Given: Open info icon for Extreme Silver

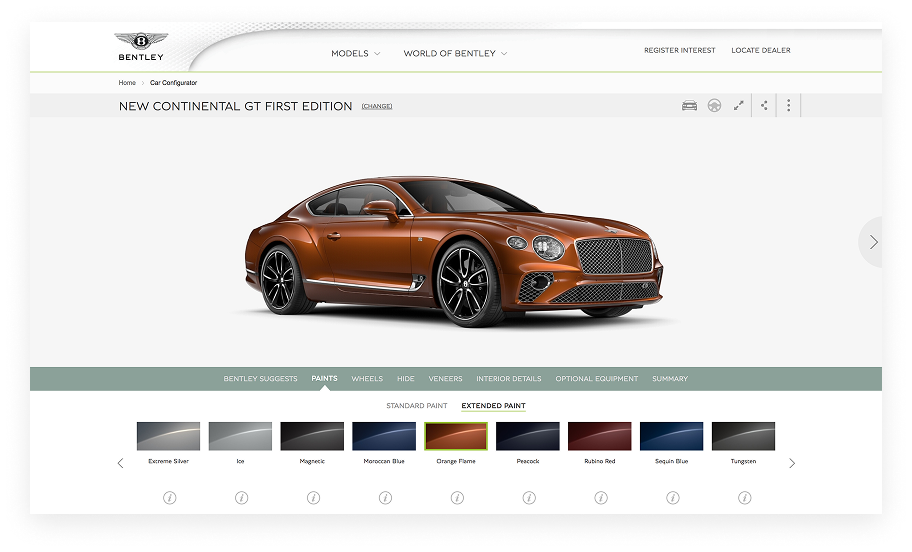Looking at the screenshot, I should tap(169, 498).
